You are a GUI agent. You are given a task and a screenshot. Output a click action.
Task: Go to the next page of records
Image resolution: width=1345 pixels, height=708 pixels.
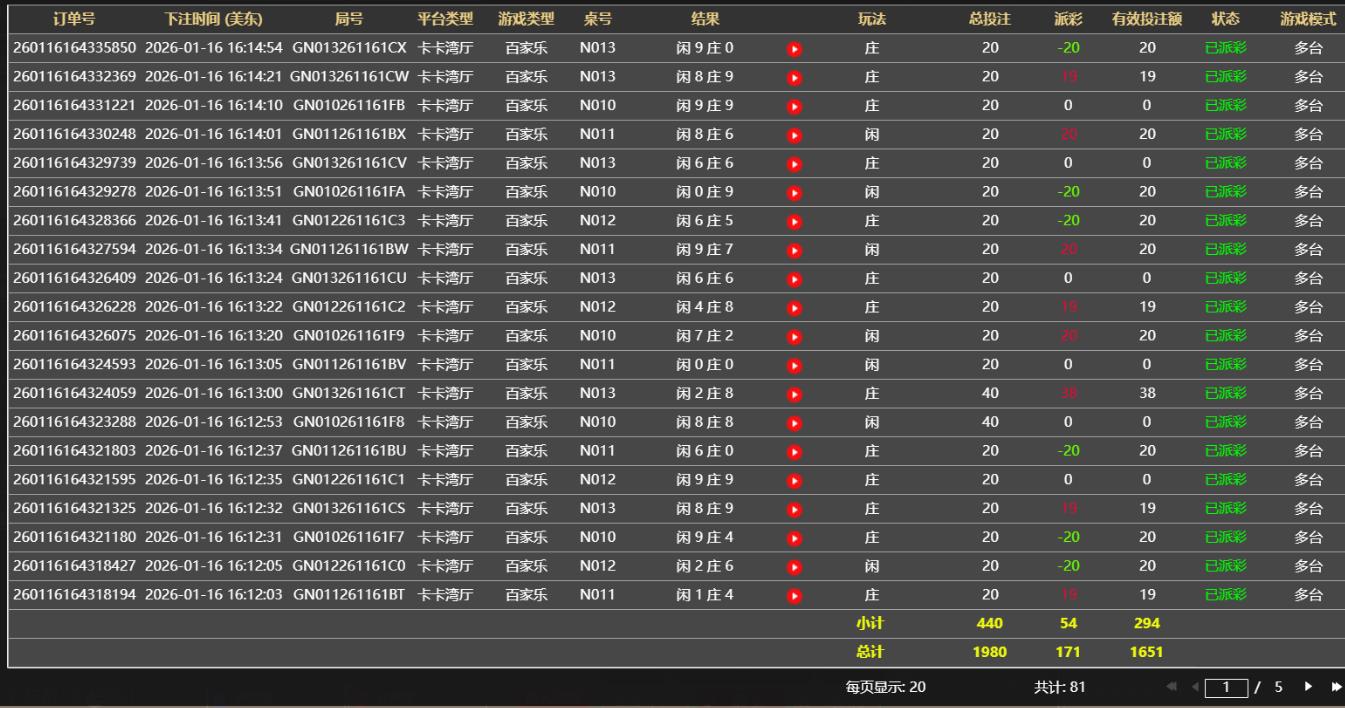pos(1308,687)
